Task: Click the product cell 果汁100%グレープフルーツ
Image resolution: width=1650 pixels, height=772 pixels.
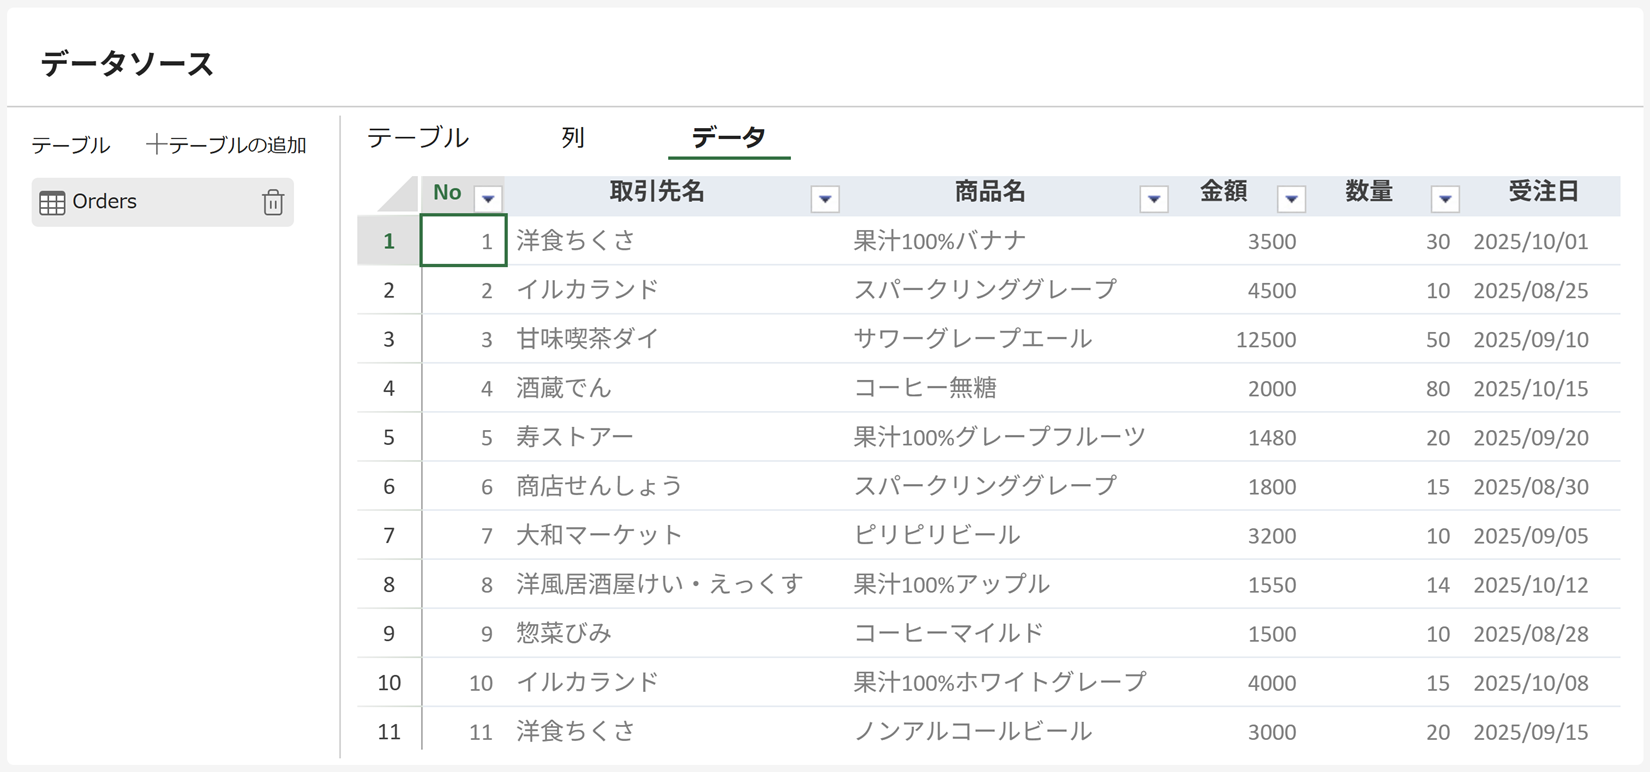Action: (1000, 437)
